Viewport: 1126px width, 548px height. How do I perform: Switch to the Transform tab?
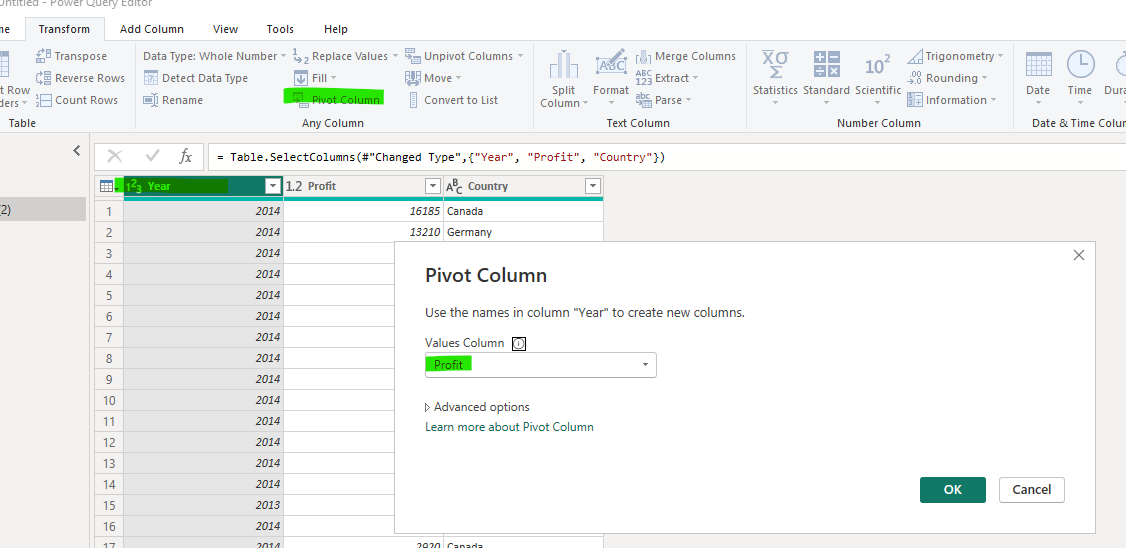click(65, 29)
